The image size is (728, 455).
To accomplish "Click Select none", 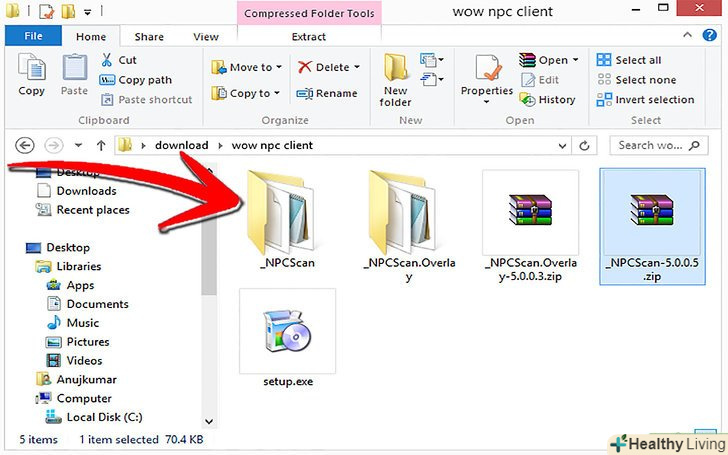I will tap(637, 80).
